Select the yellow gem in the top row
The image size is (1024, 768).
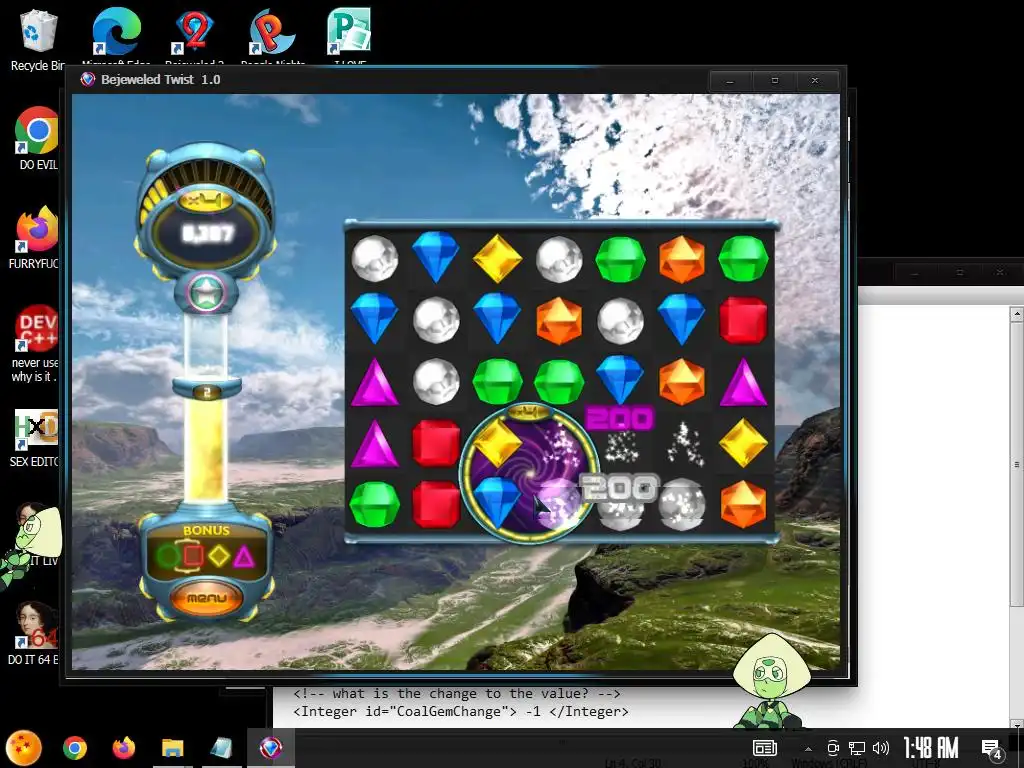click(497, 258)
